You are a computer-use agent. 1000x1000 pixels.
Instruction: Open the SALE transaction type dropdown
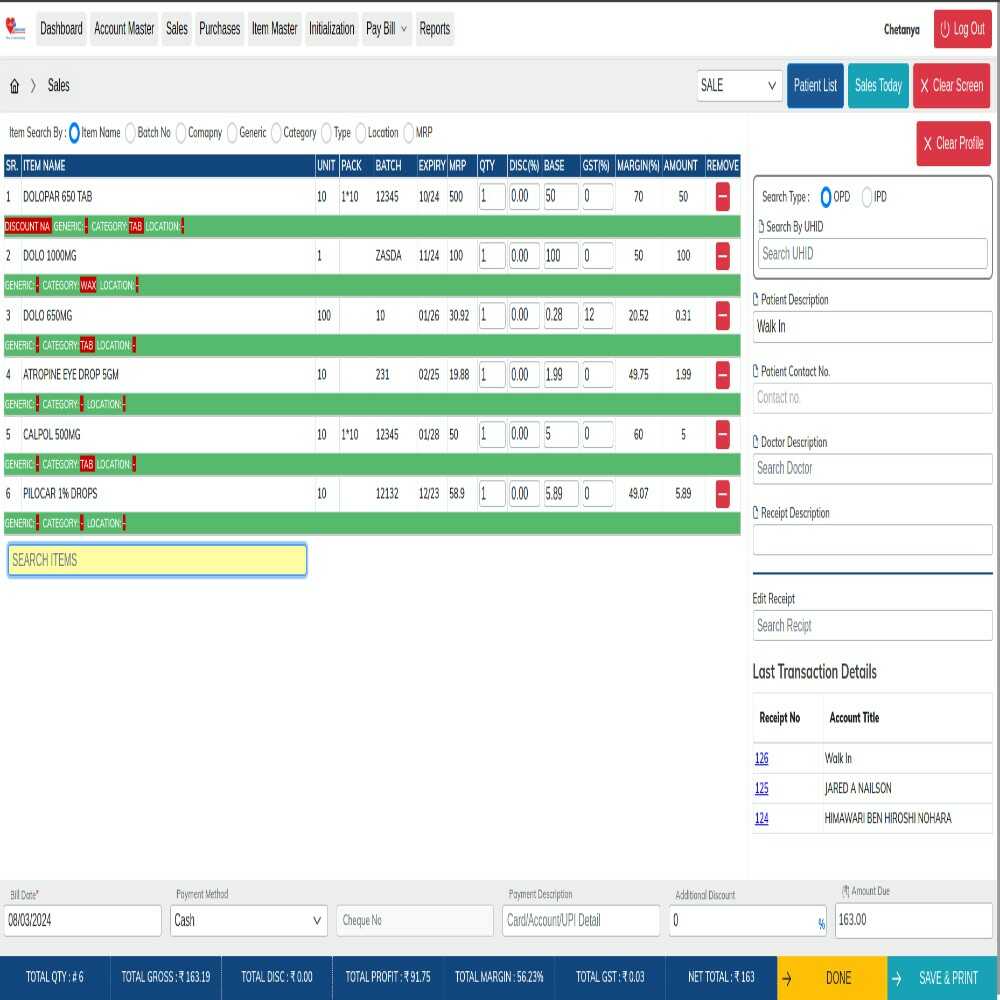pyautogui.click(x=739, y=86)
